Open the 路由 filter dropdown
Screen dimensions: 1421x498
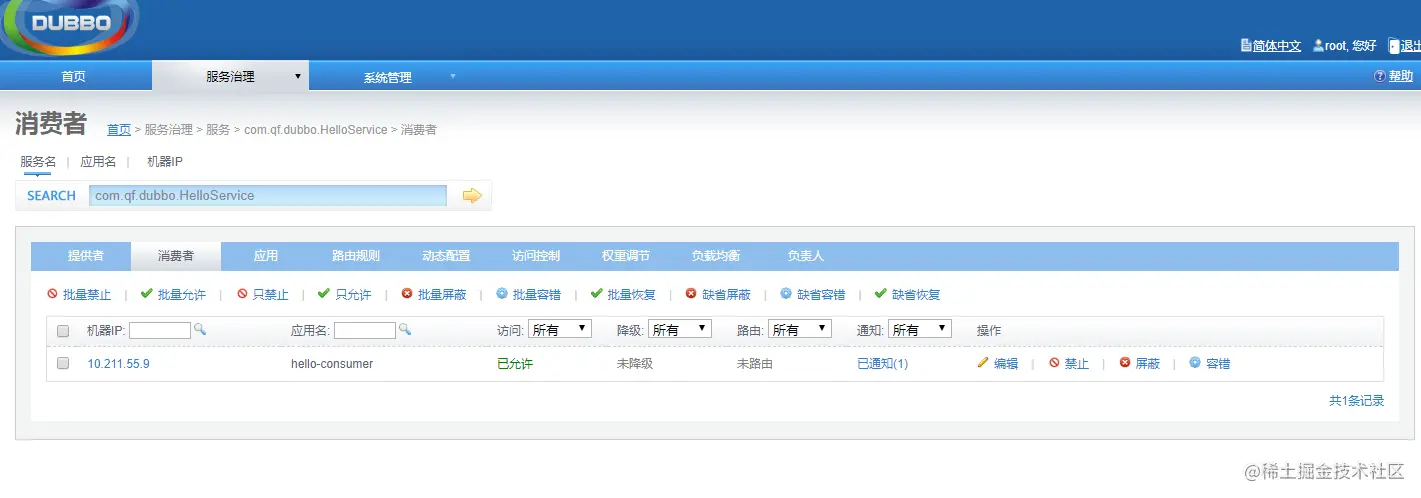point(800,329)
